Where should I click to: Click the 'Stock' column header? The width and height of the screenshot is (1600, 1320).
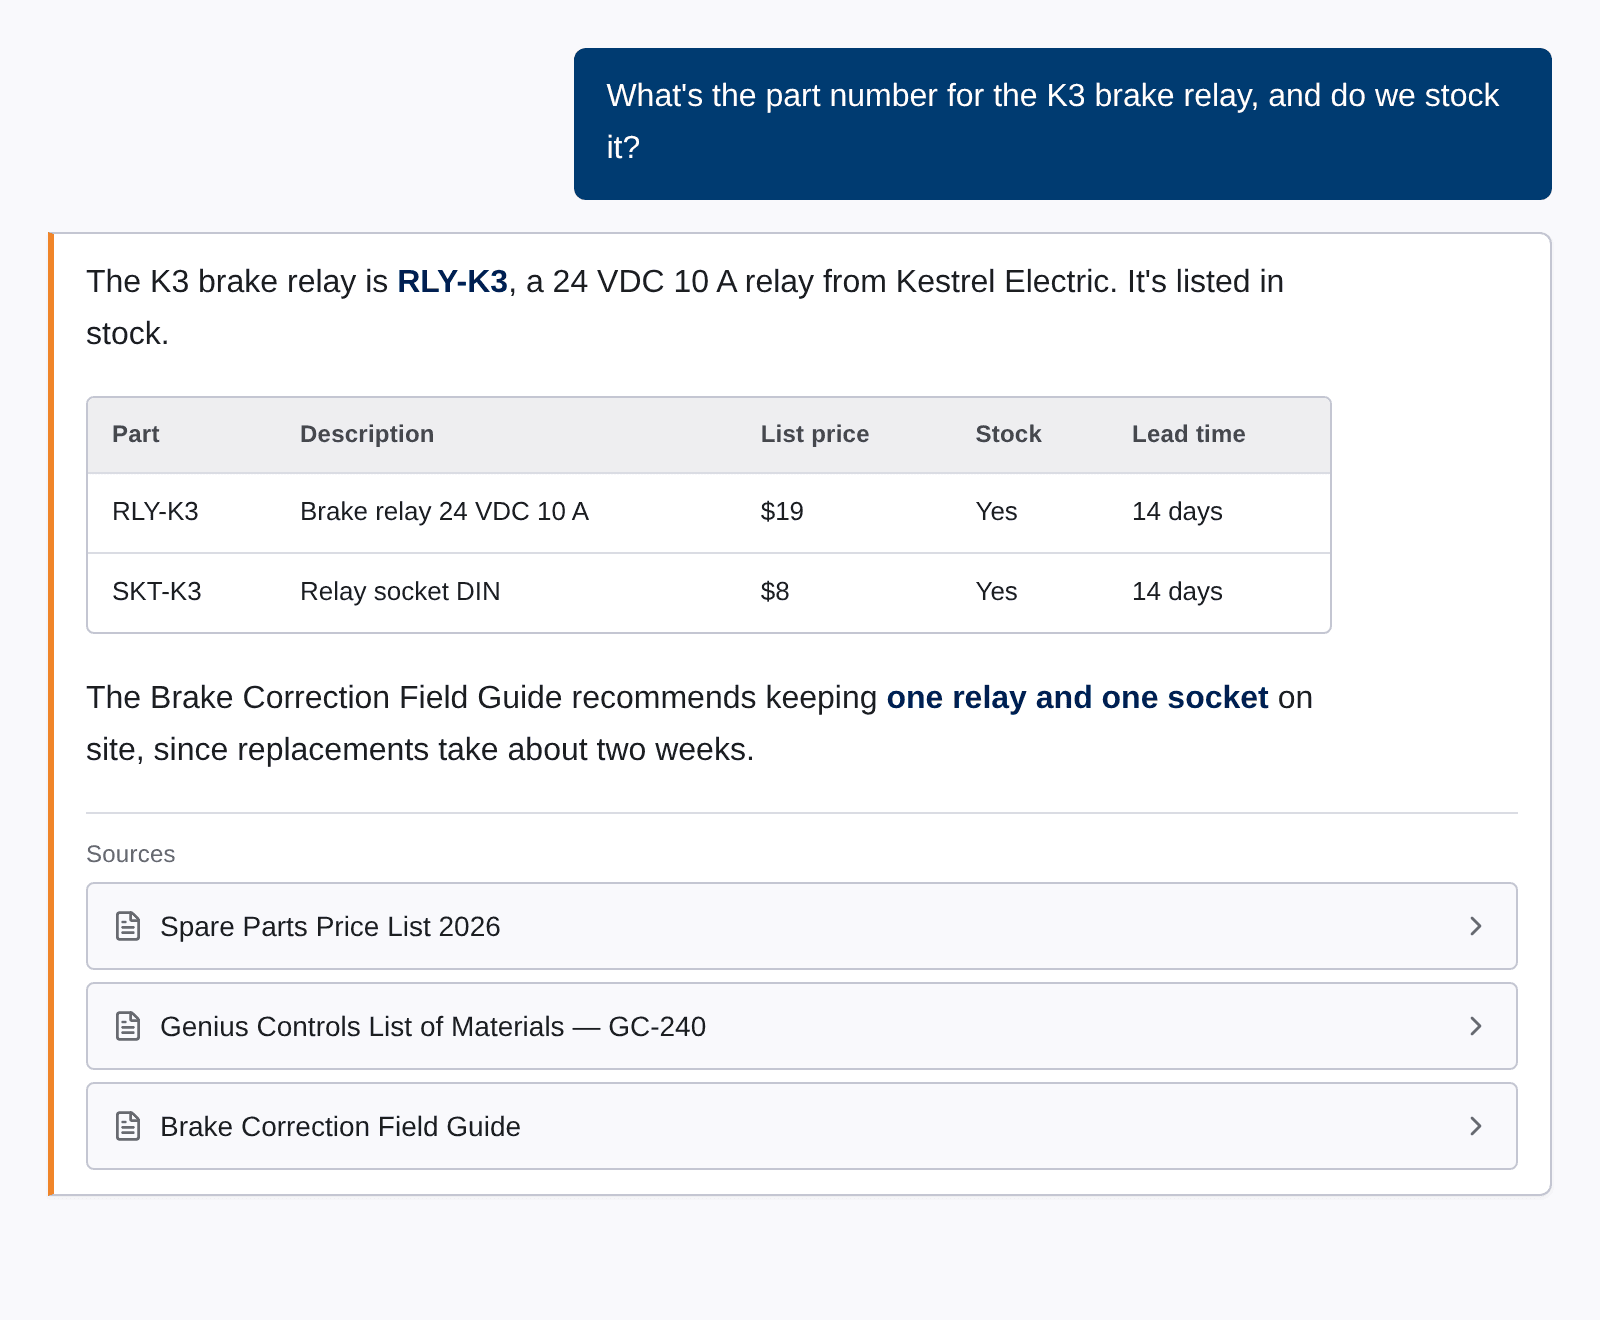[x=1008, y=434]
